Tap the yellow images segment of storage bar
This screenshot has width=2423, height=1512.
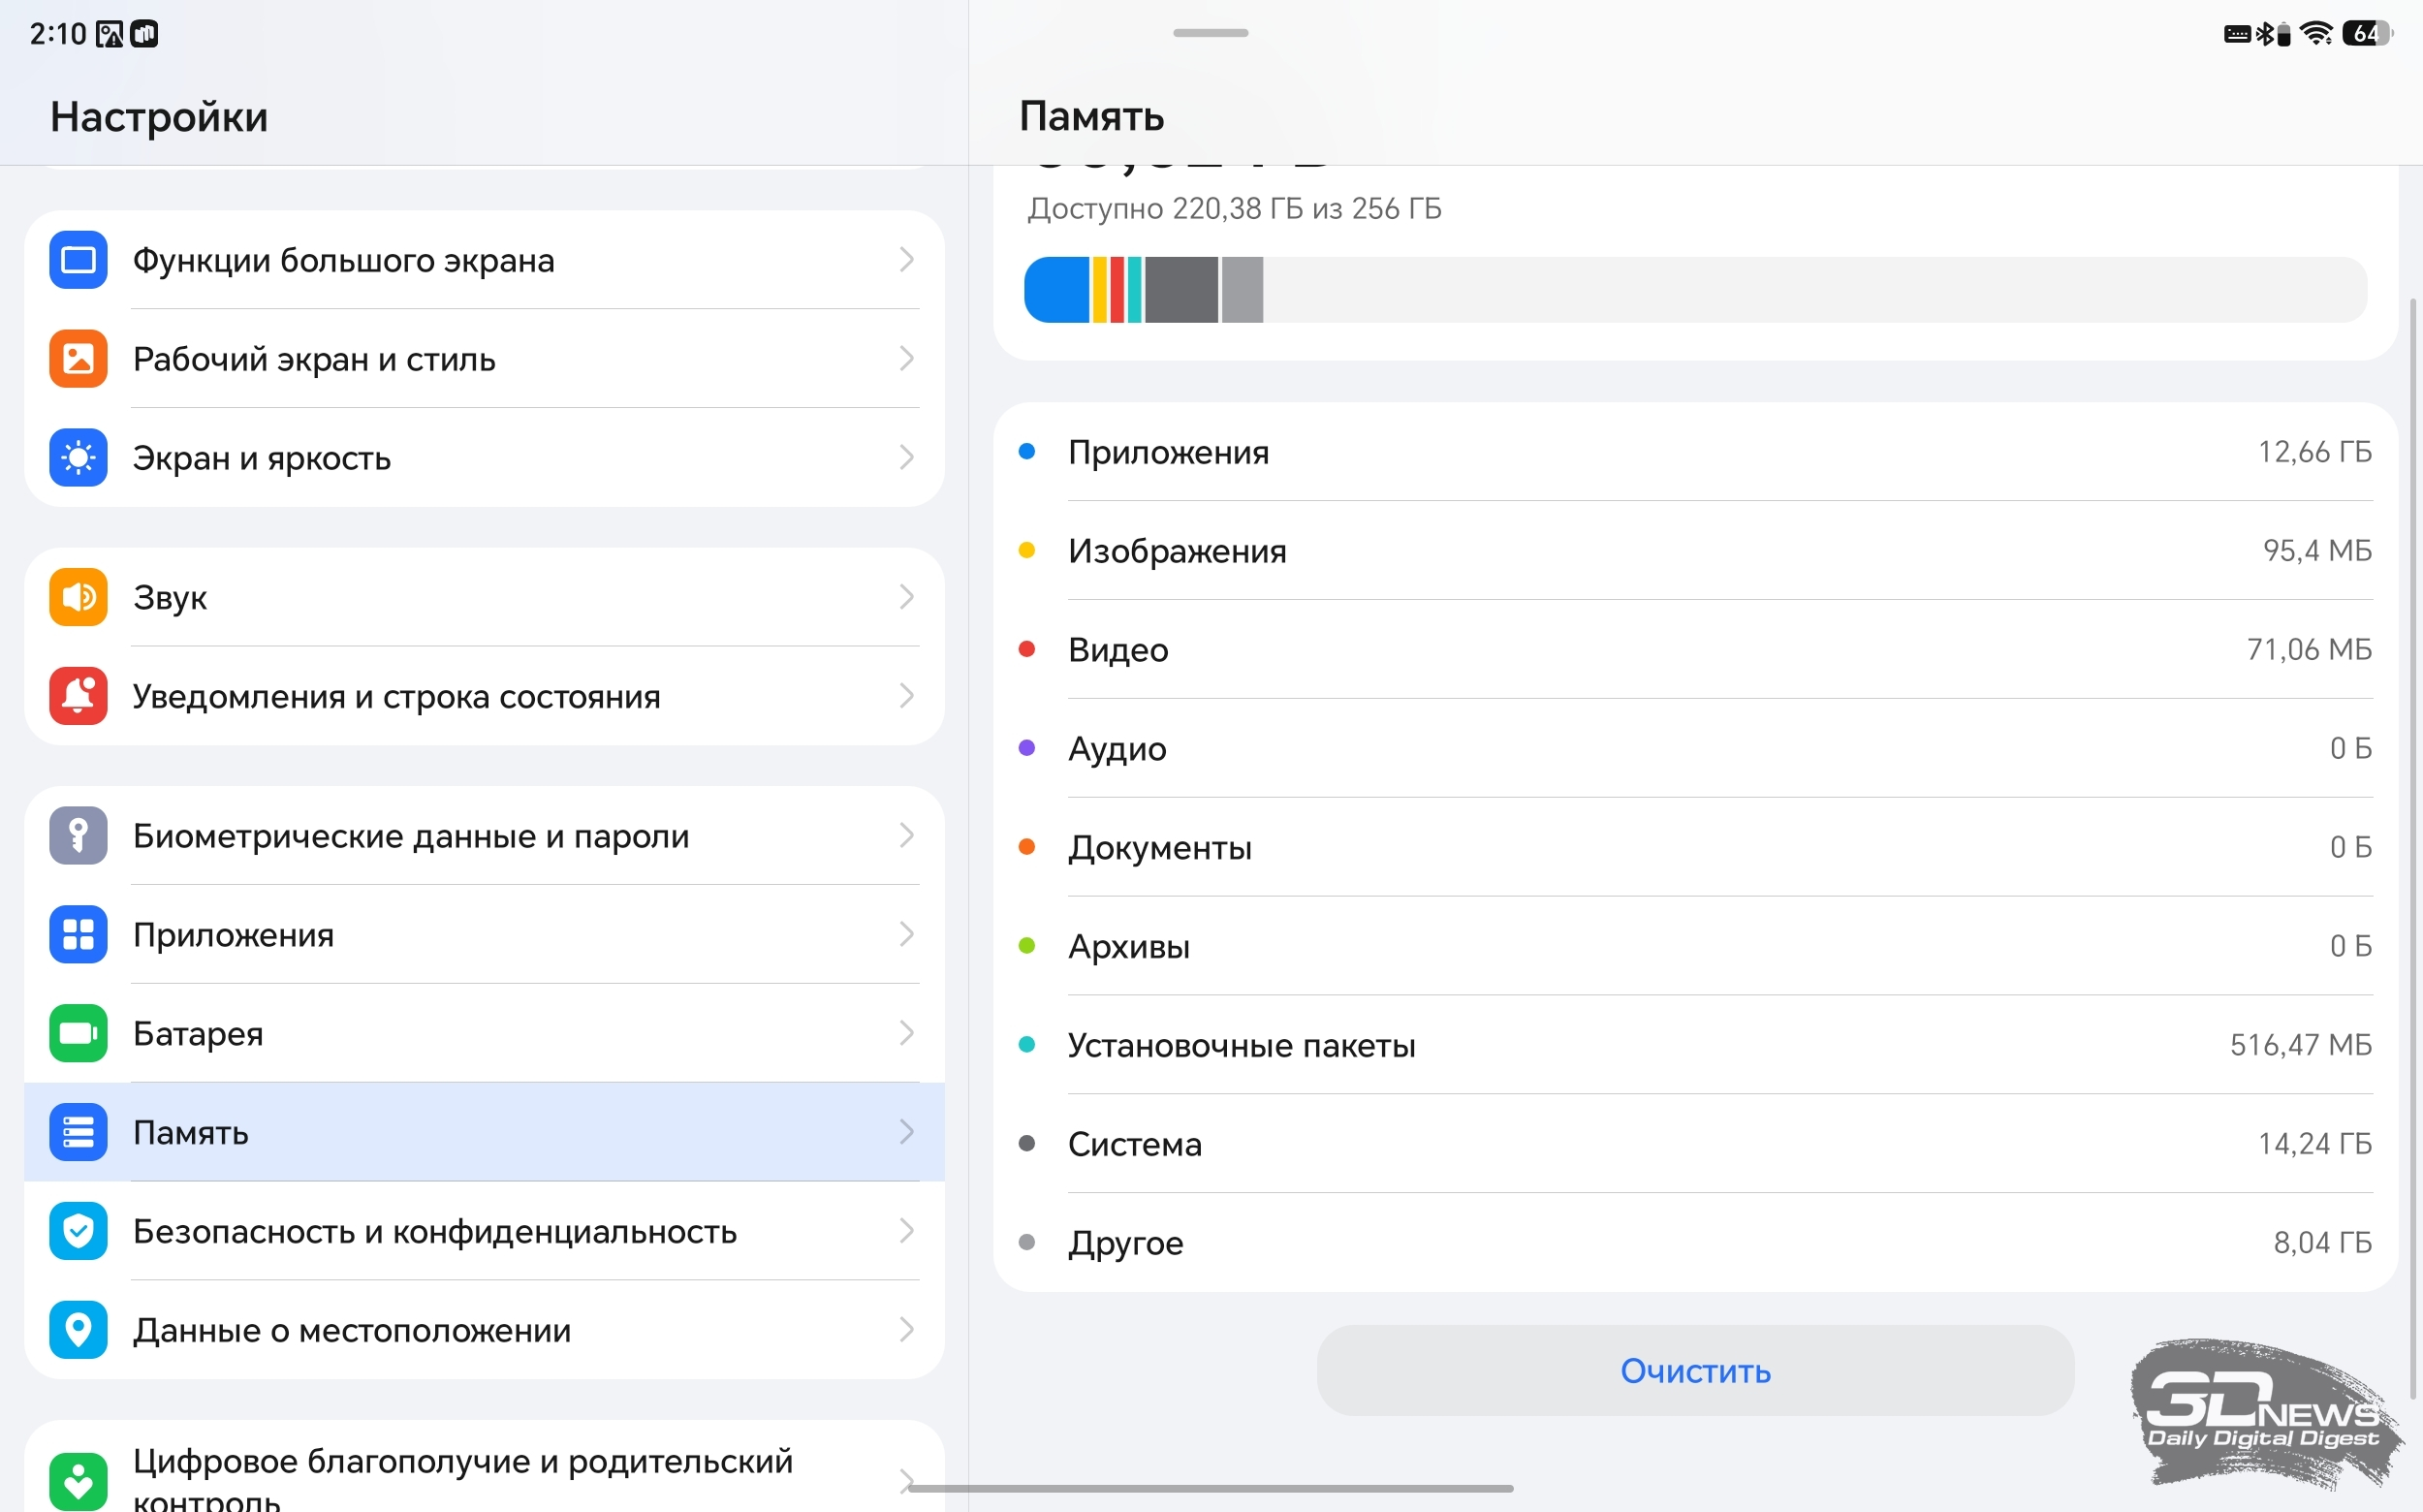pos(1100,290)
